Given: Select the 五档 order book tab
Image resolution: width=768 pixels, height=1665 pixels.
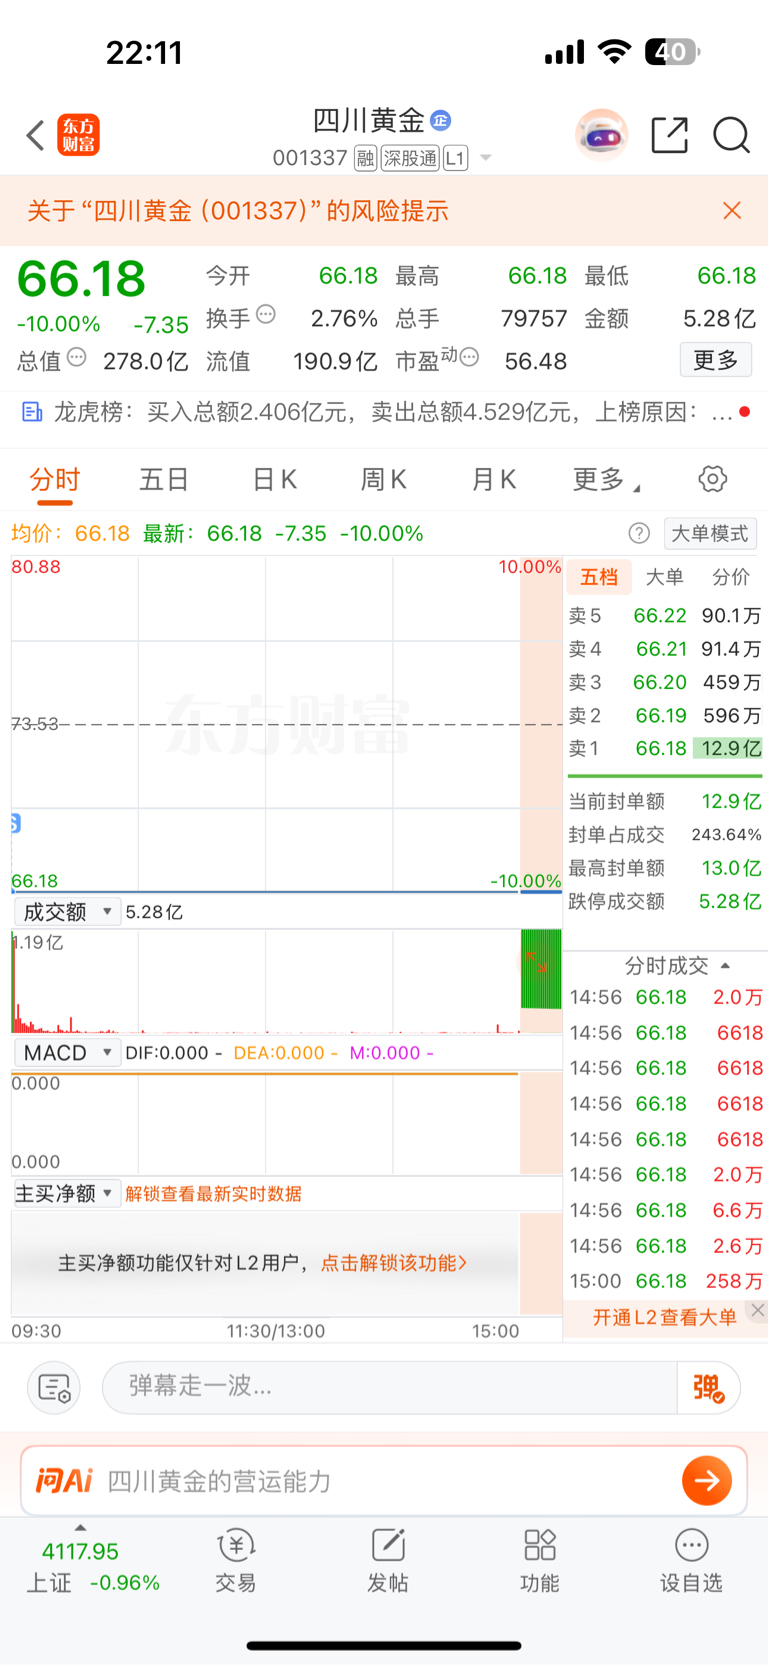Looking at the screenshot, I should click(599, 577).
